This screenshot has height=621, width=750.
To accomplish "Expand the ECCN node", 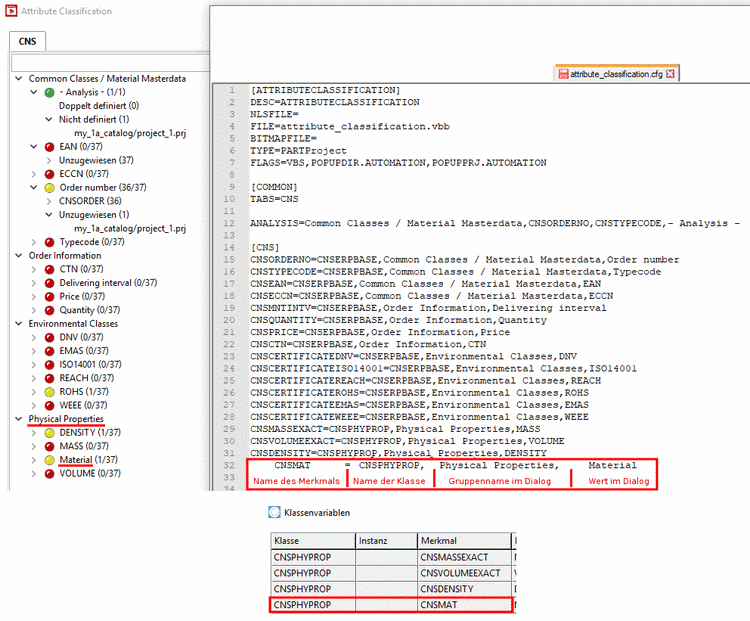I will pyautogui.click(x=33, y=174).
